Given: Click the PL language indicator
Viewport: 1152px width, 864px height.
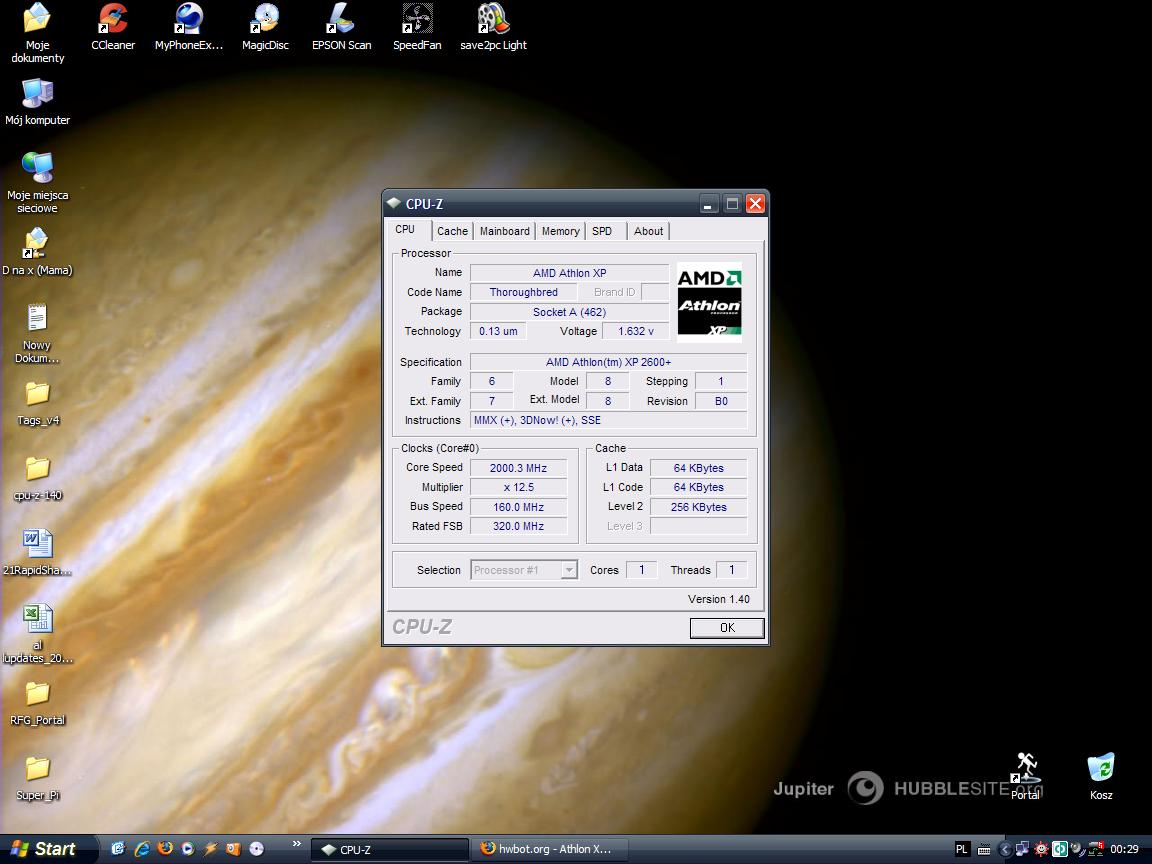Looking at the screenshot, I should pos(961,849).
